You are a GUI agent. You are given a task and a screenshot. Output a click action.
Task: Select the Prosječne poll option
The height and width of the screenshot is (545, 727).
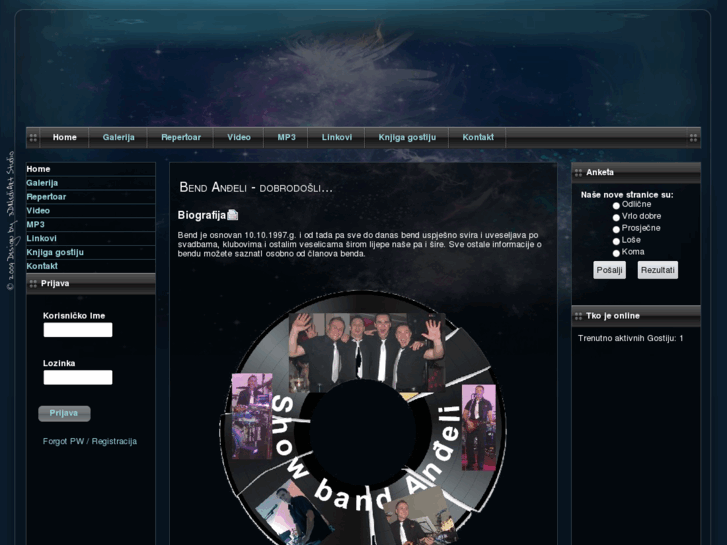coord(616,230)
